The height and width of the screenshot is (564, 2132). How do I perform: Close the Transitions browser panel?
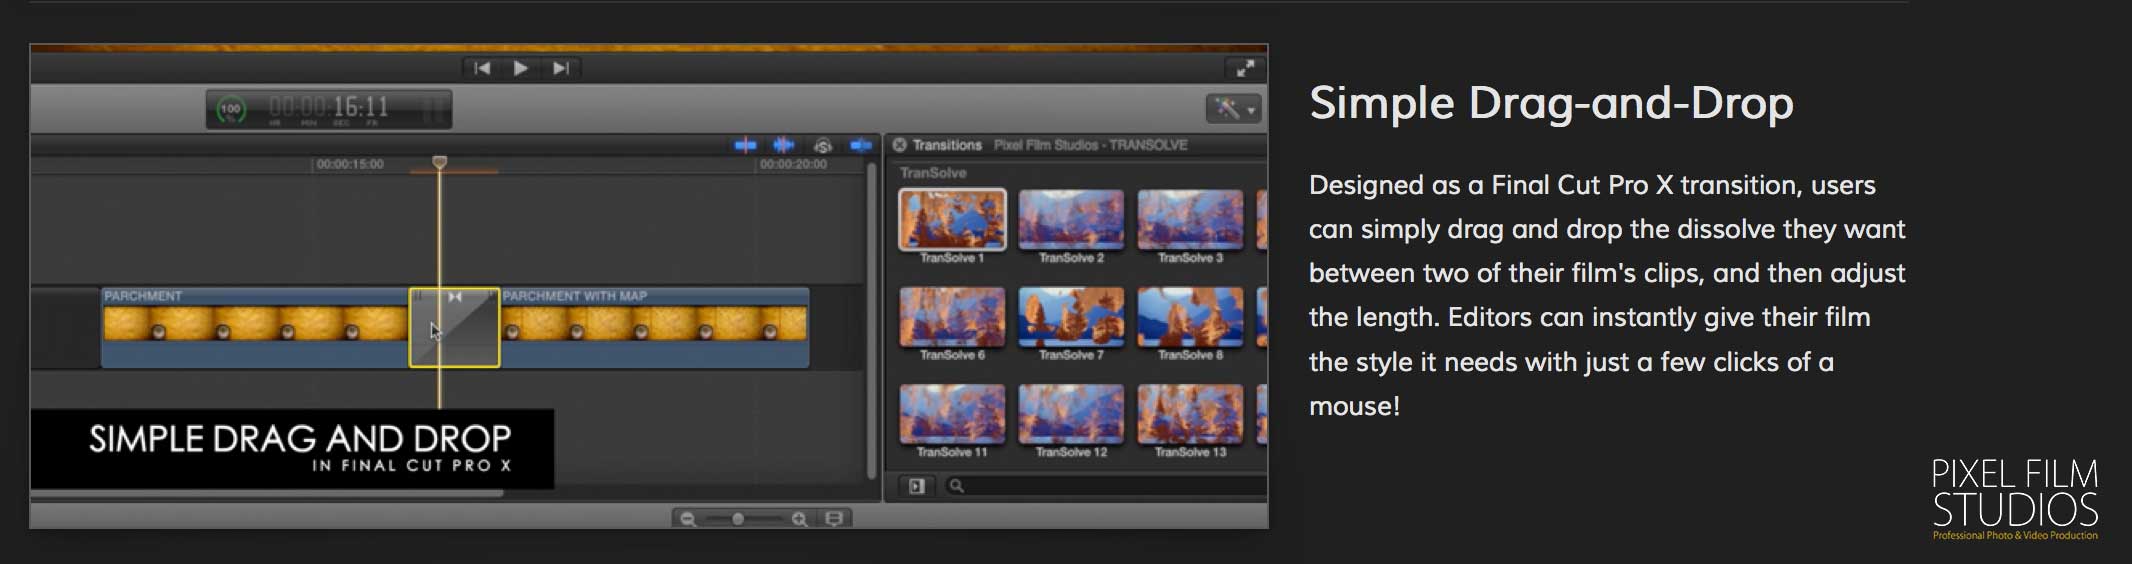coord(899,145)
